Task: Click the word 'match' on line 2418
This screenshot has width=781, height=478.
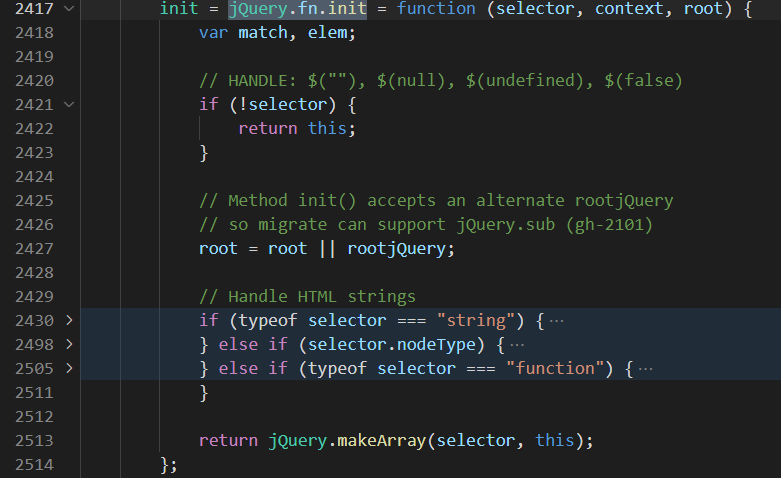Action: tap(262, 33)
